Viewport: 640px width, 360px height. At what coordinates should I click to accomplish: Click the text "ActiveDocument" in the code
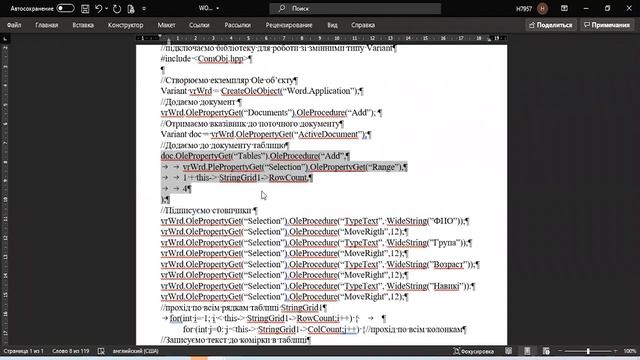(329, 134)
